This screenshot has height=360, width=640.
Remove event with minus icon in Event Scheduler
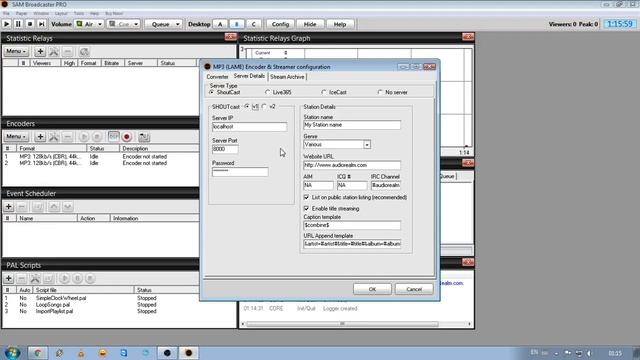click(x=22, y=207)
